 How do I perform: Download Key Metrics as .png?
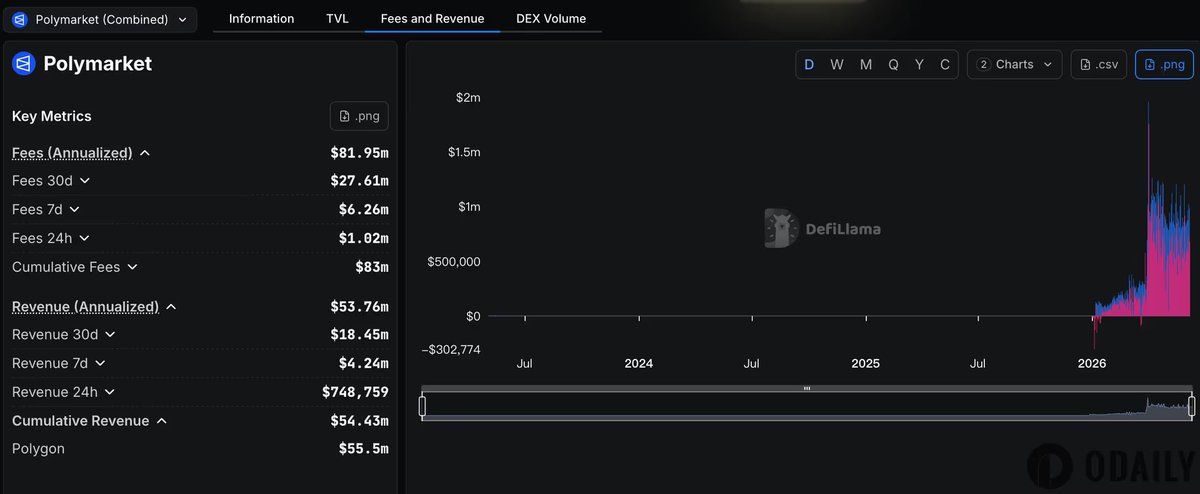coord(359,116)
